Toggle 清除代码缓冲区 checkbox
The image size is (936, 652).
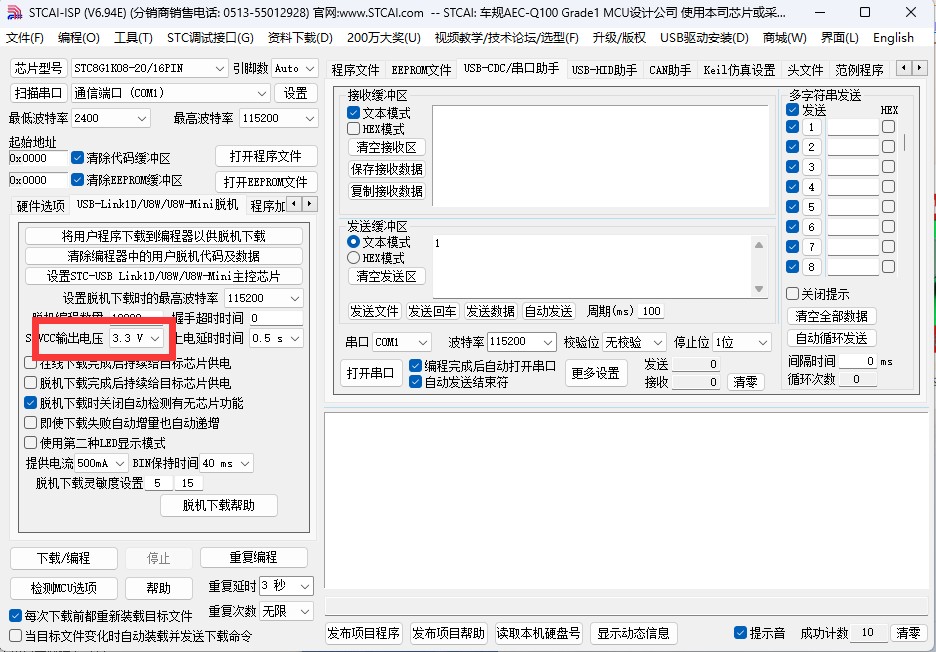coord(77,158)
